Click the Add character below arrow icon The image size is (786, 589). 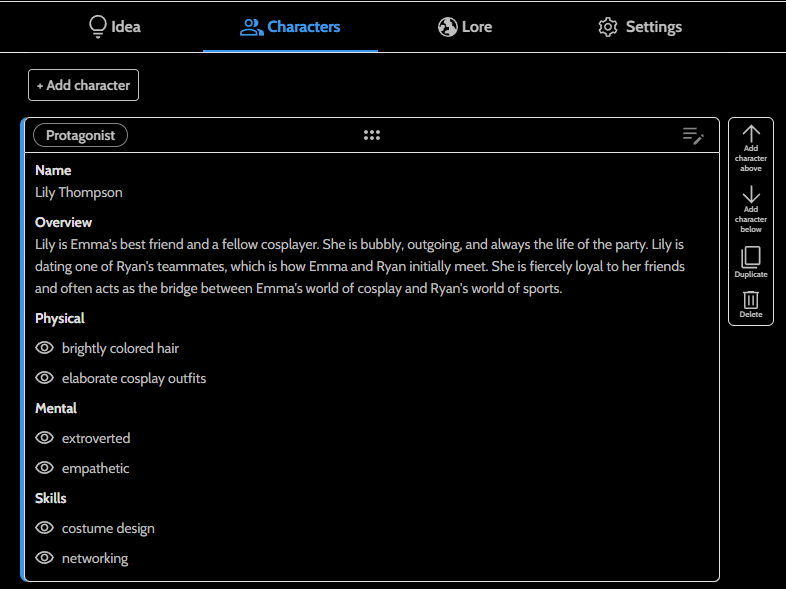(x=751, y=195)
